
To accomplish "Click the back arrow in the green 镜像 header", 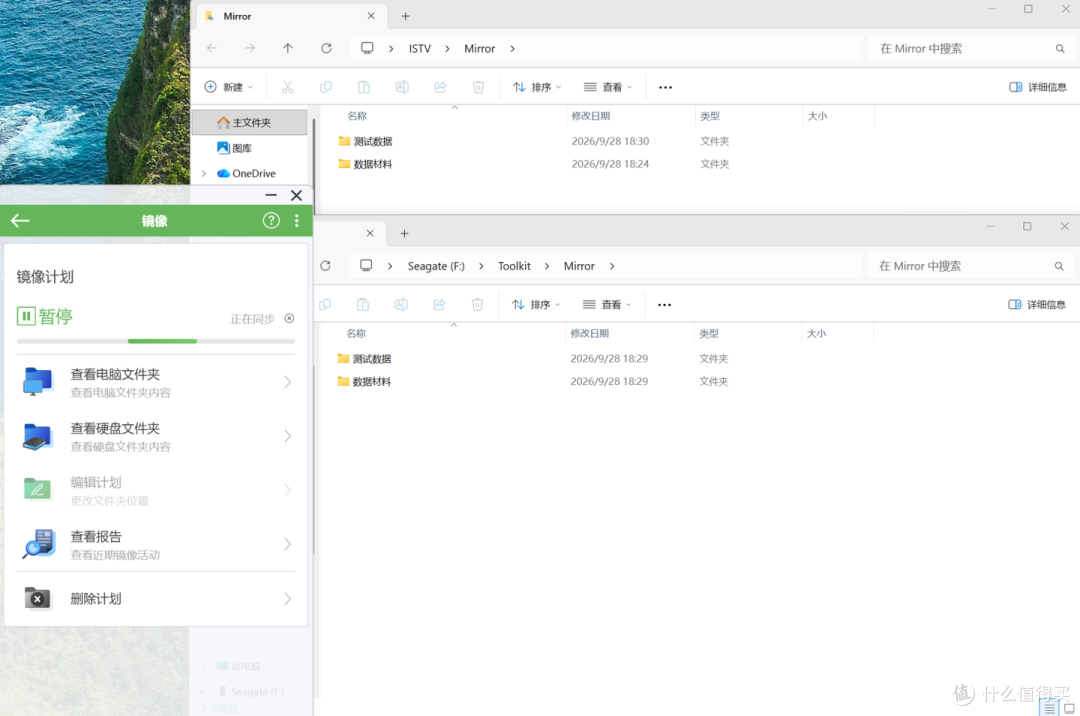I will [x=20, y=220].
